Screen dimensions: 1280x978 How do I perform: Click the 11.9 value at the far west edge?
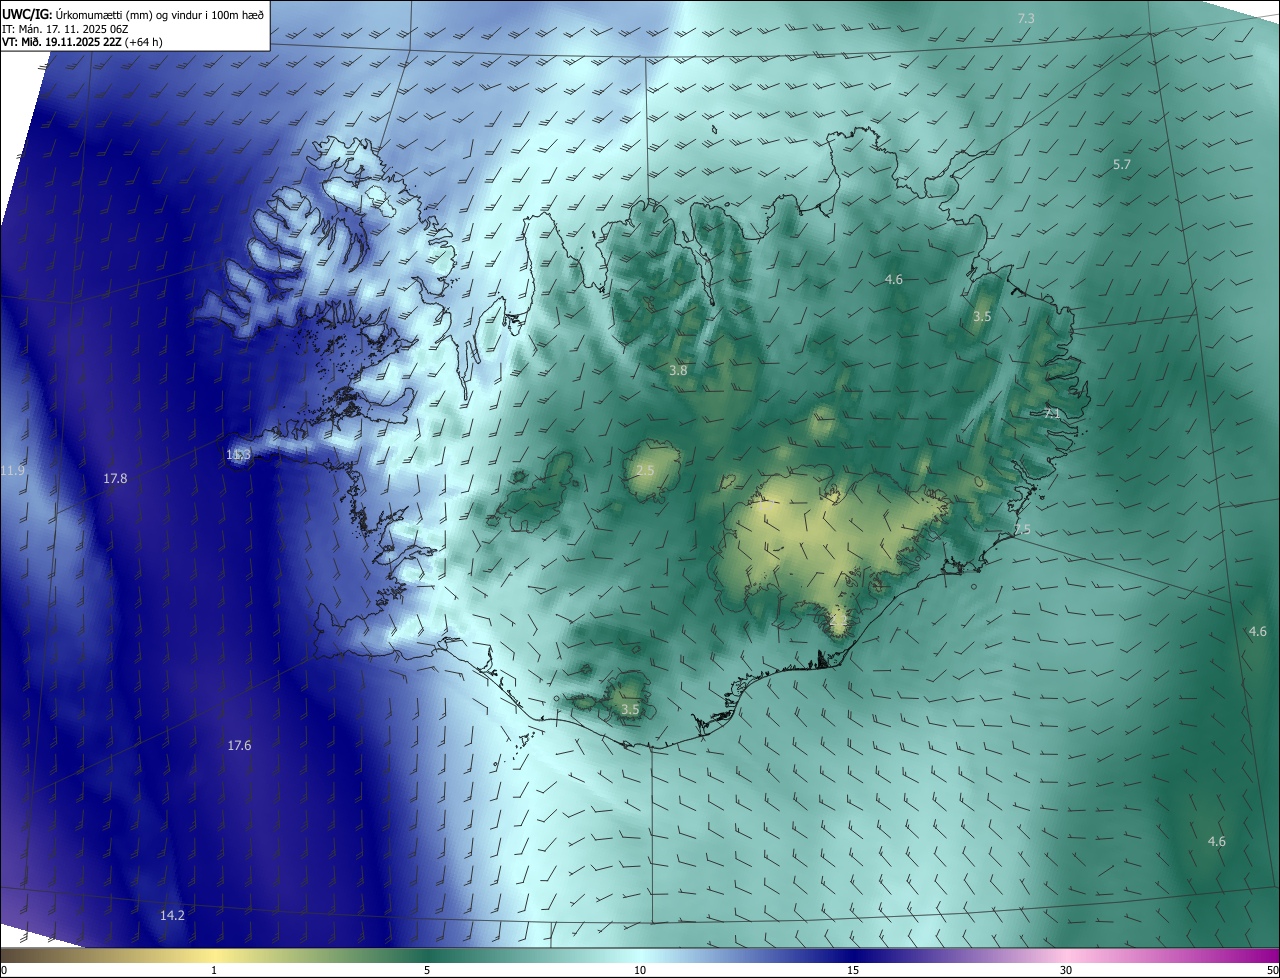tap(12, 471)
